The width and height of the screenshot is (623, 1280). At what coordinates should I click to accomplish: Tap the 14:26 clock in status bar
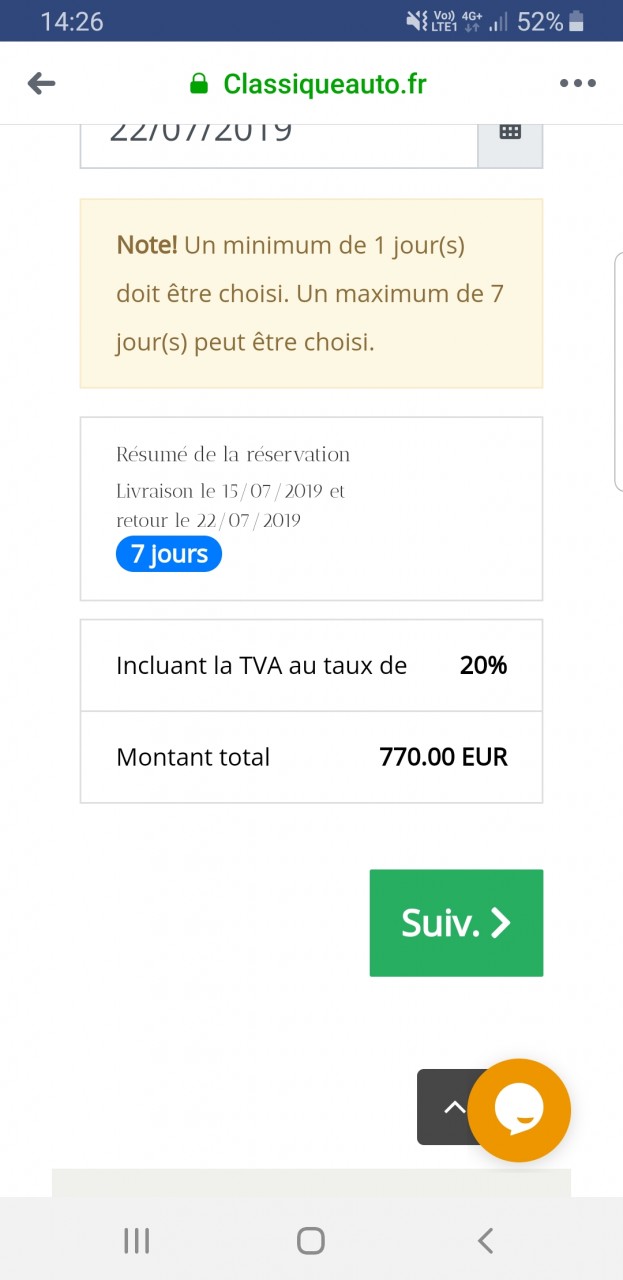pos(72,22)
